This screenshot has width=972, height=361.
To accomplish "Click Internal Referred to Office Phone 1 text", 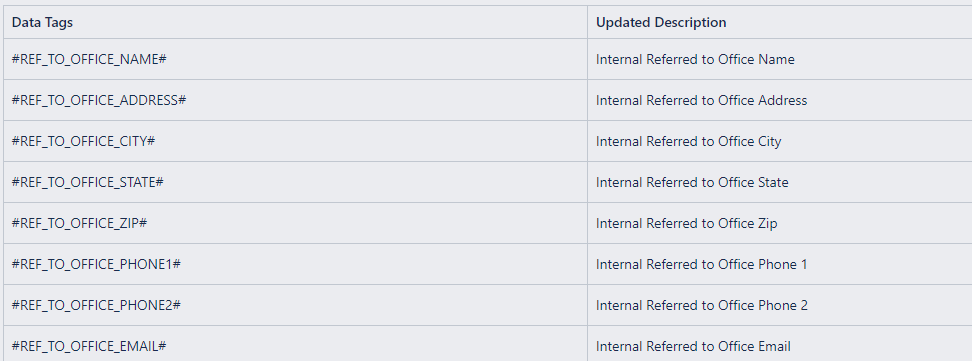I will [701, 264].
